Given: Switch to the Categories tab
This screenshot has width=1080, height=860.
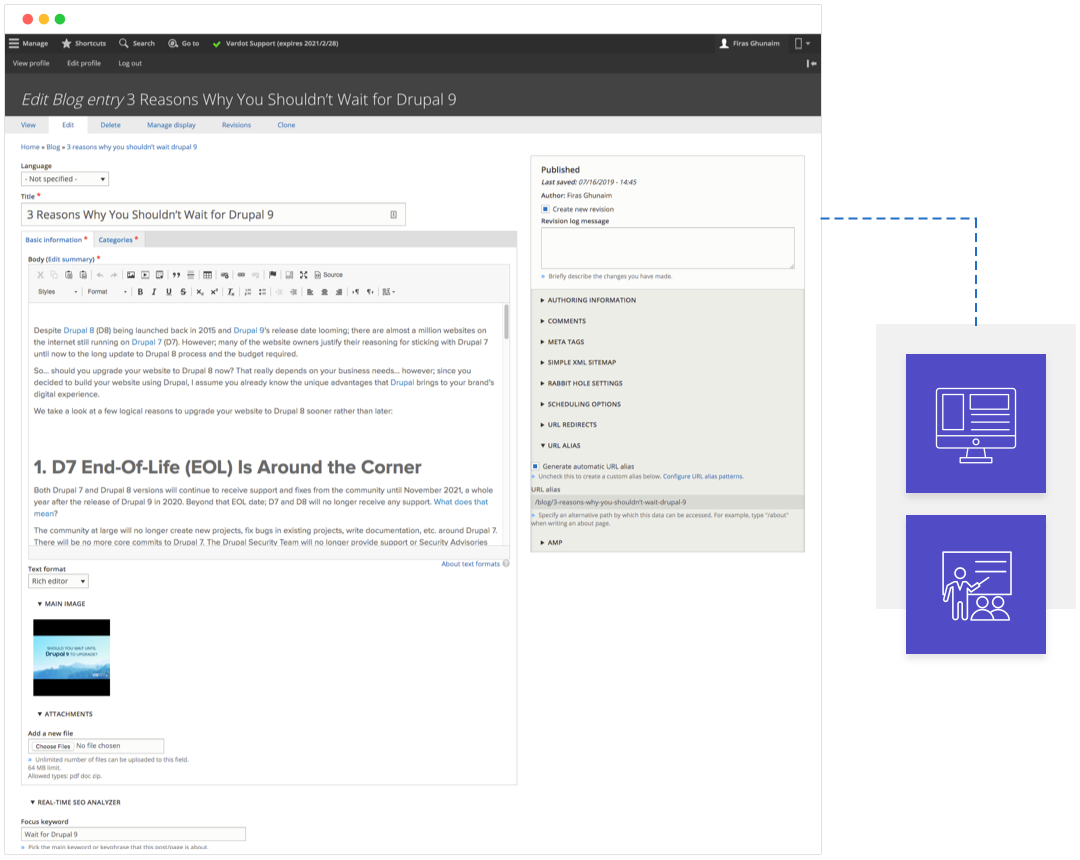Looking at the screenshot, I should pos(118,240).
